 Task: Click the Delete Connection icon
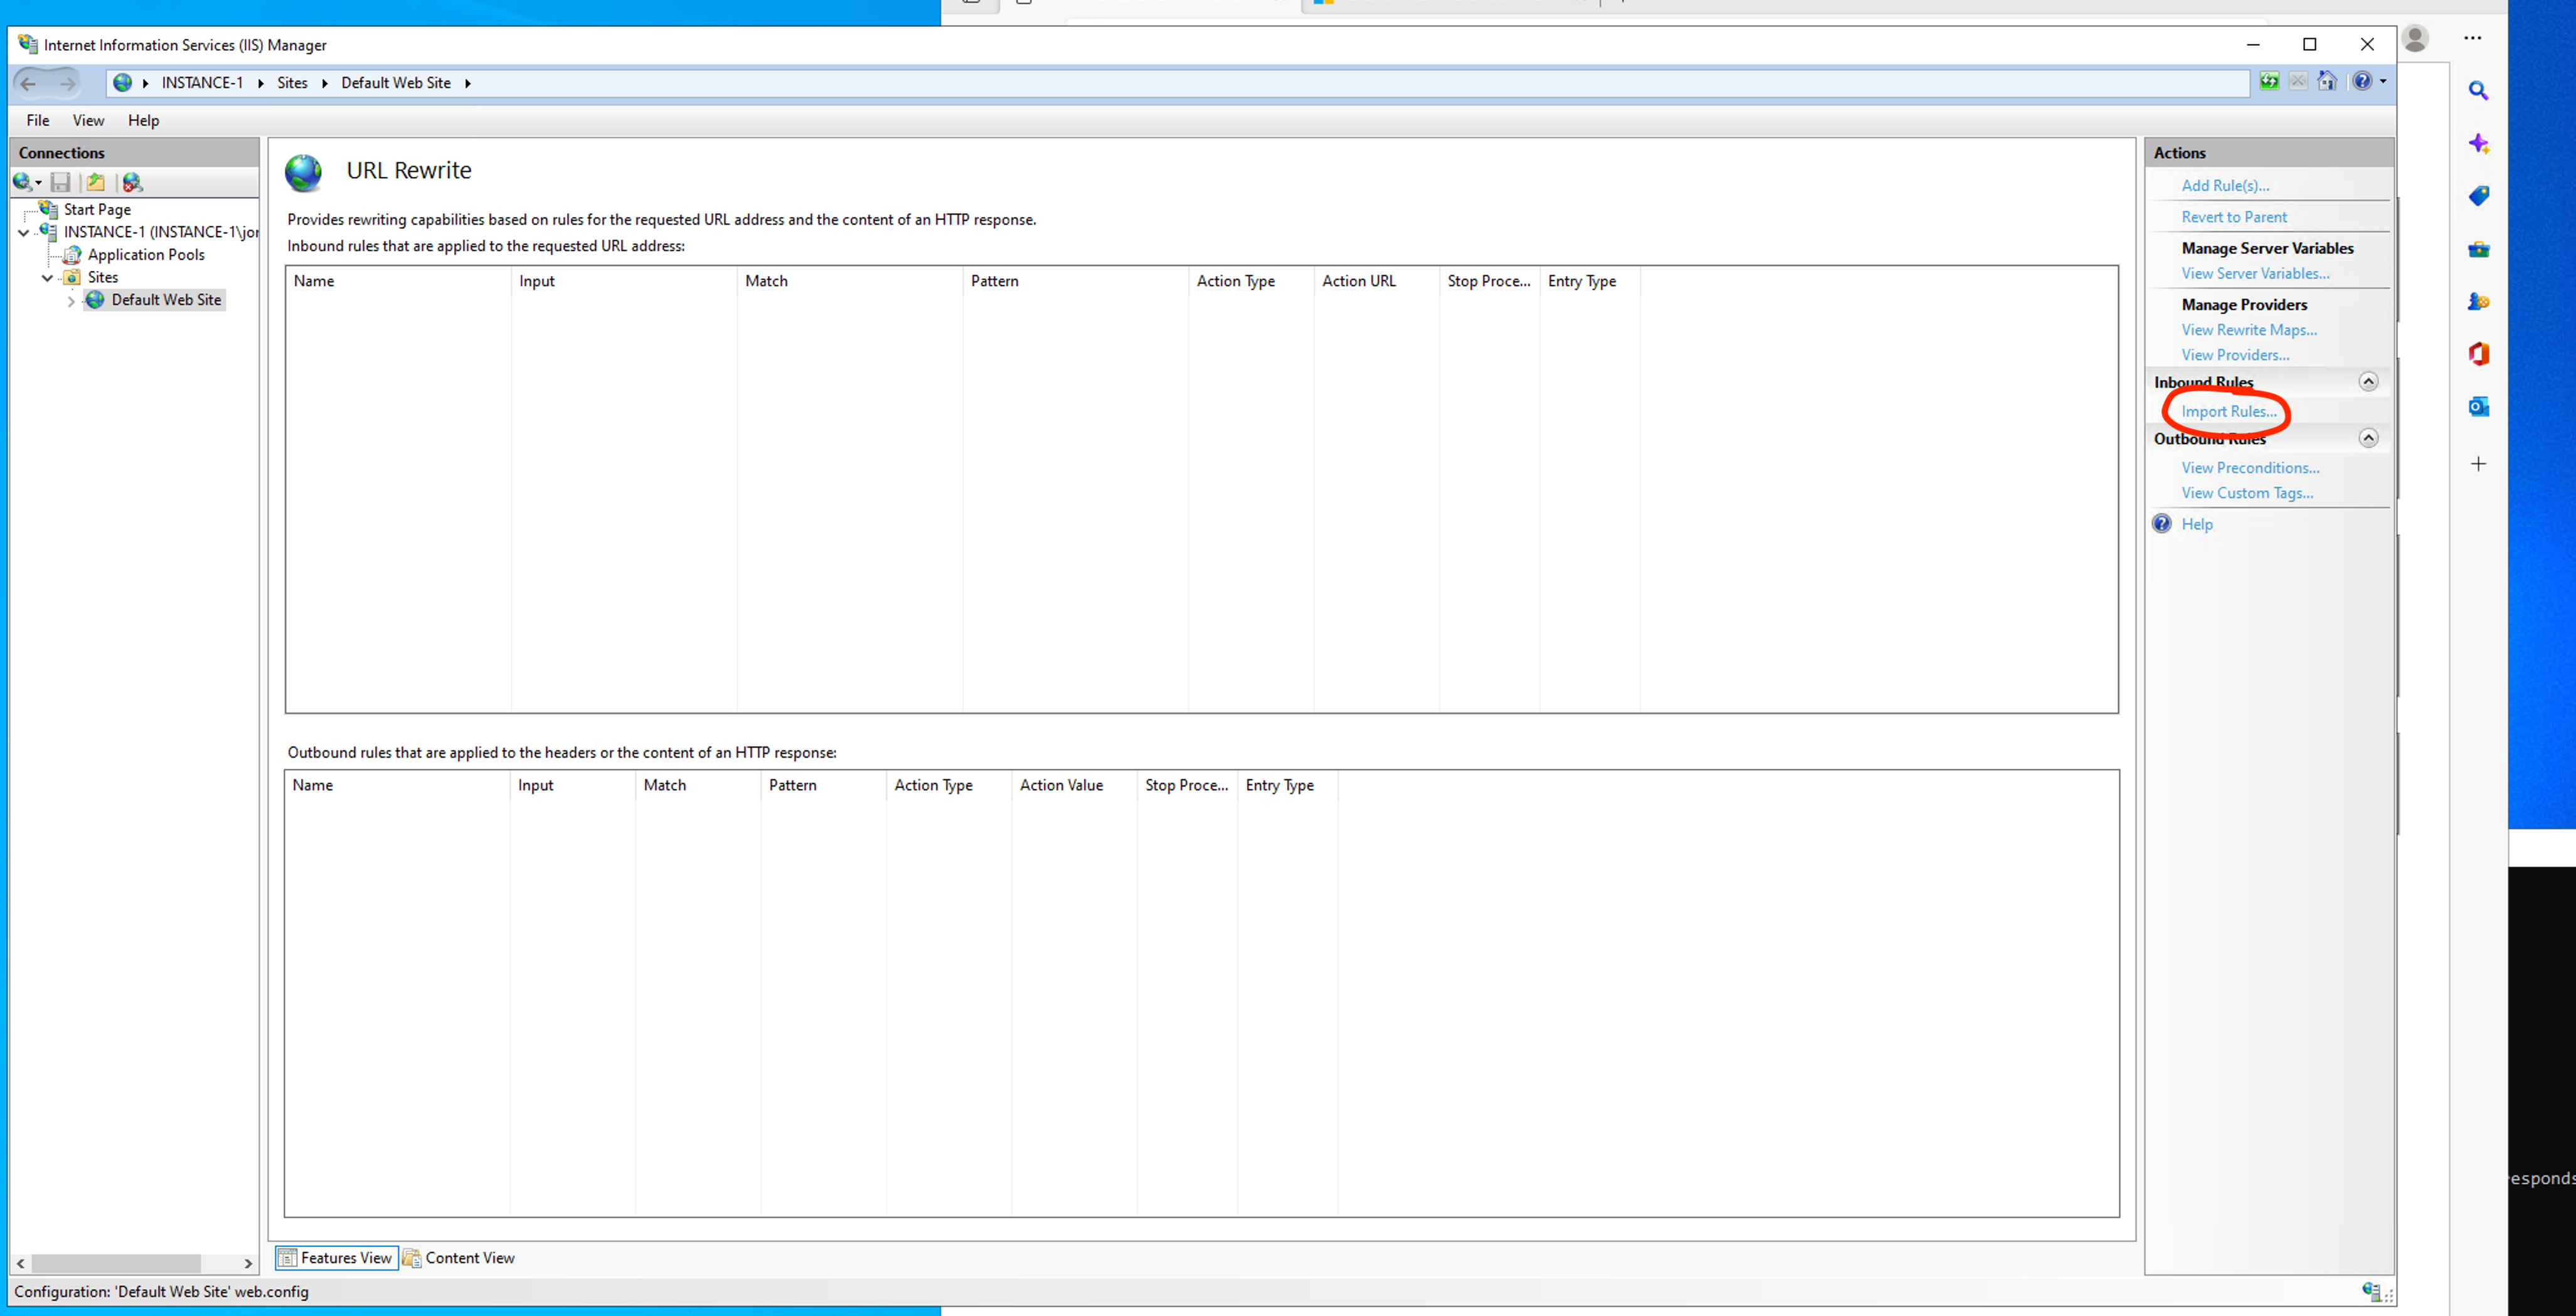point(132,182)
